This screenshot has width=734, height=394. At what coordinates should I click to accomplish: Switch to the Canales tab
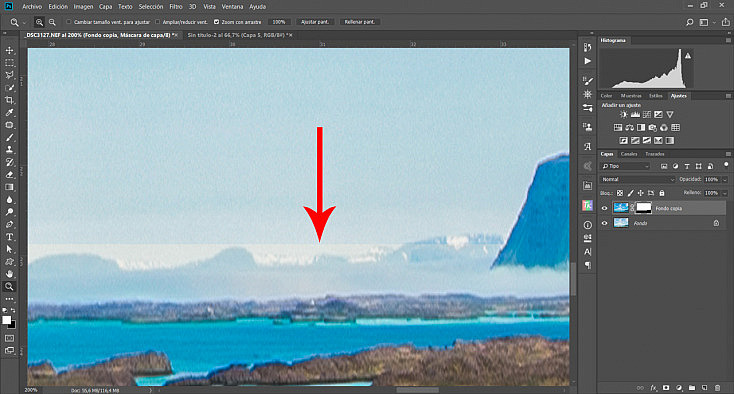[x=629, y=154]
